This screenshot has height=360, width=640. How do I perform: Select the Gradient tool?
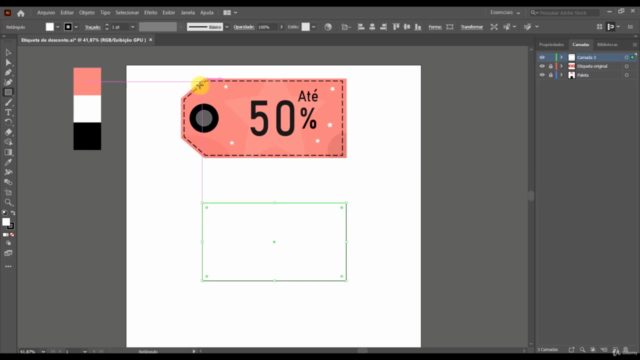point(8,152)
